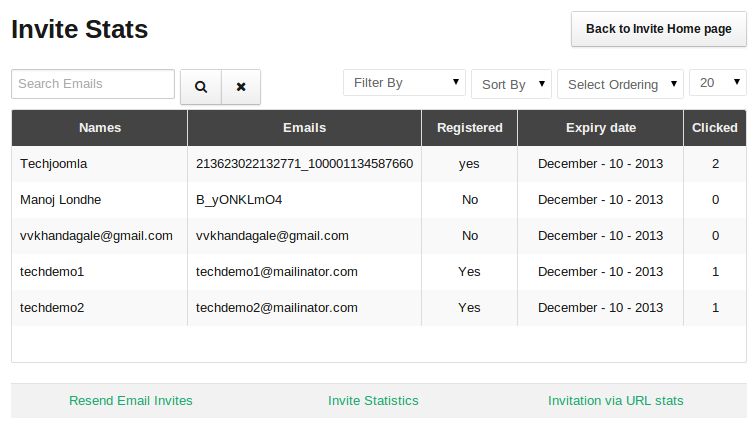Click the techdemo1@mailinator.com email cell

pos(277,271)
